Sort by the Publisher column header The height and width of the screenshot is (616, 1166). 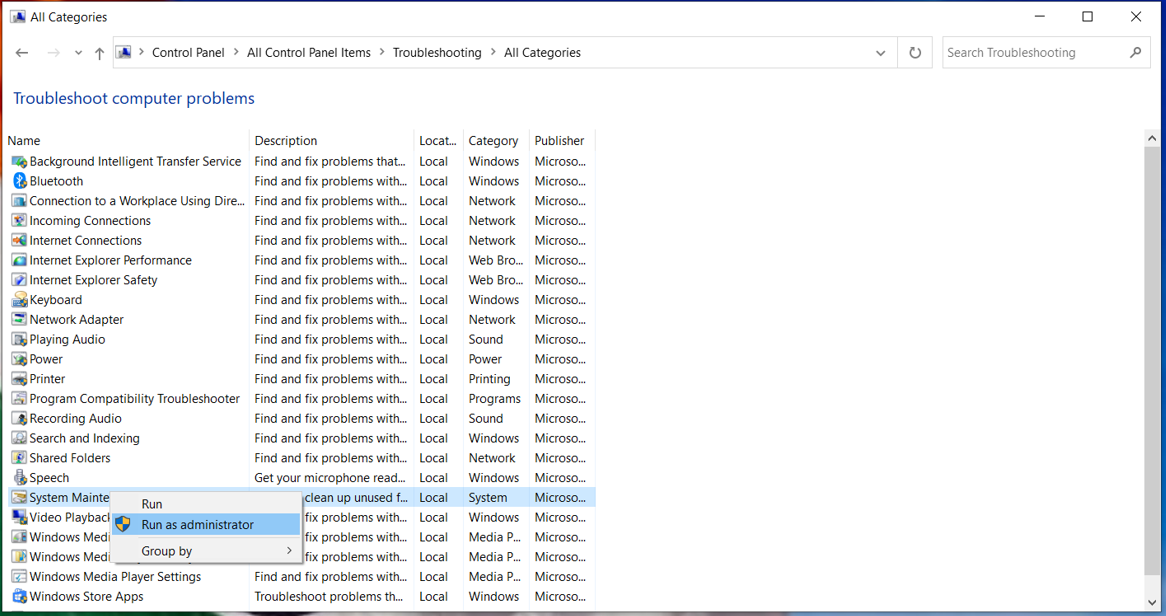click(559, 141)
